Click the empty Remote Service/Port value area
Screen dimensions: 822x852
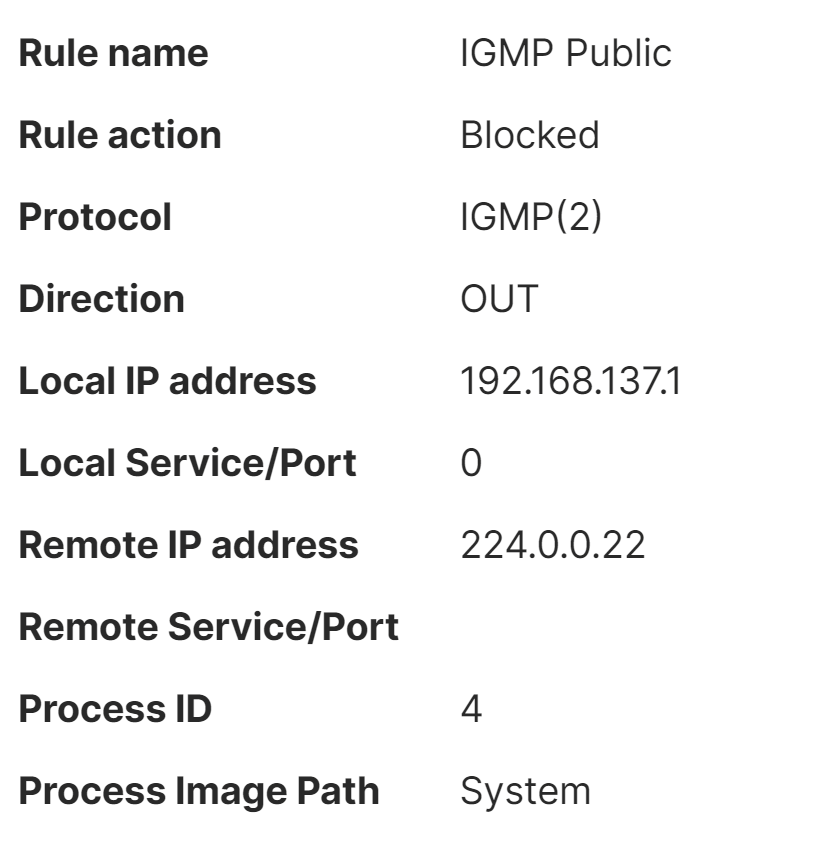click(x=560, y=627)
